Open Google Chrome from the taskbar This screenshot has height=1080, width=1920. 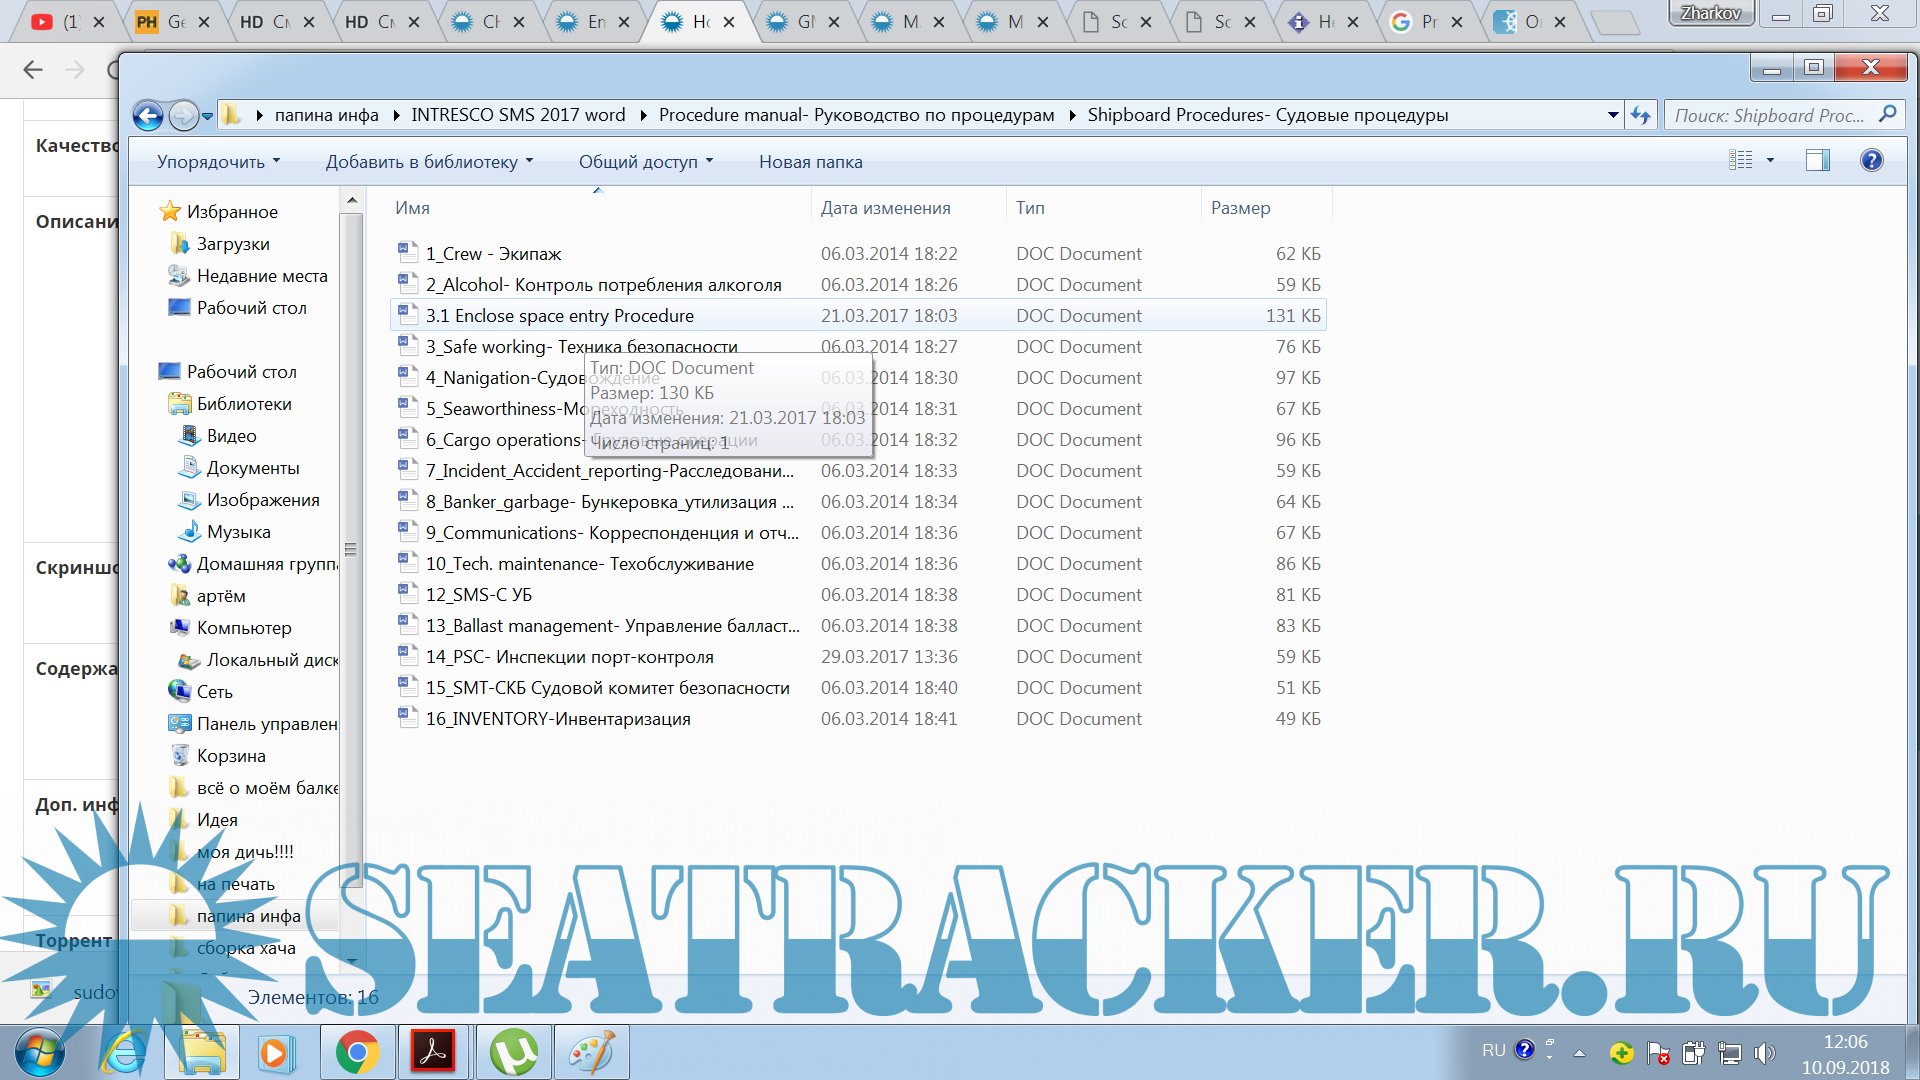(357, 1053)
